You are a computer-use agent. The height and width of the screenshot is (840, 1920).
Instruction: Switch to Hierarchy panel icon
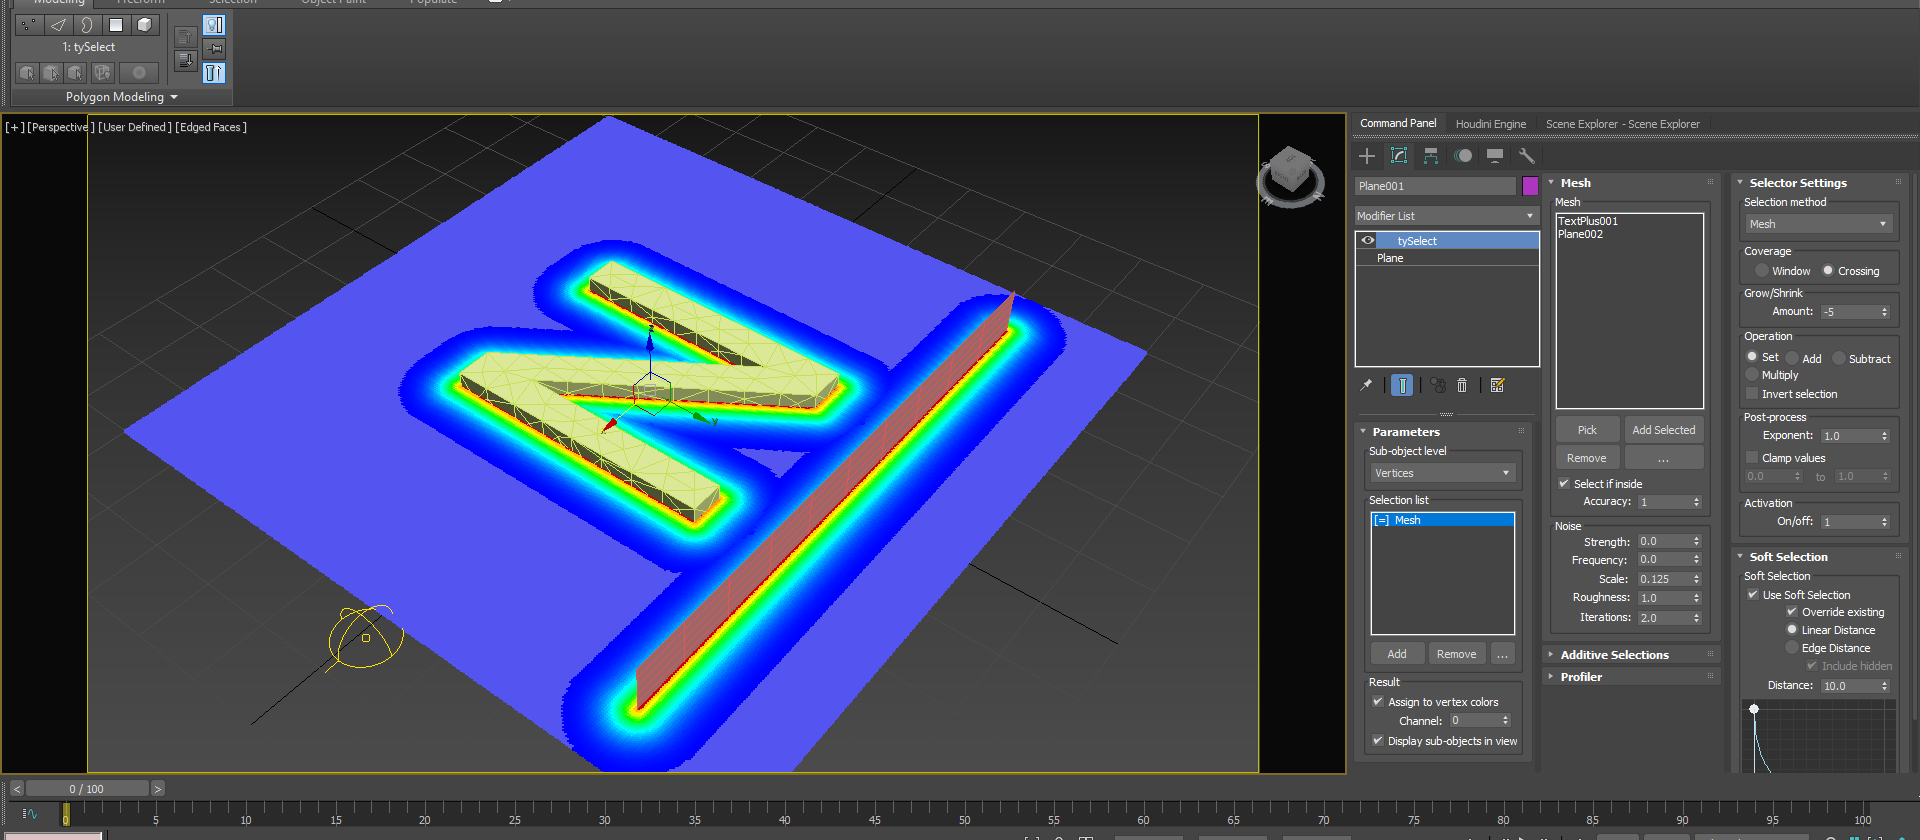click(1431, 156)
